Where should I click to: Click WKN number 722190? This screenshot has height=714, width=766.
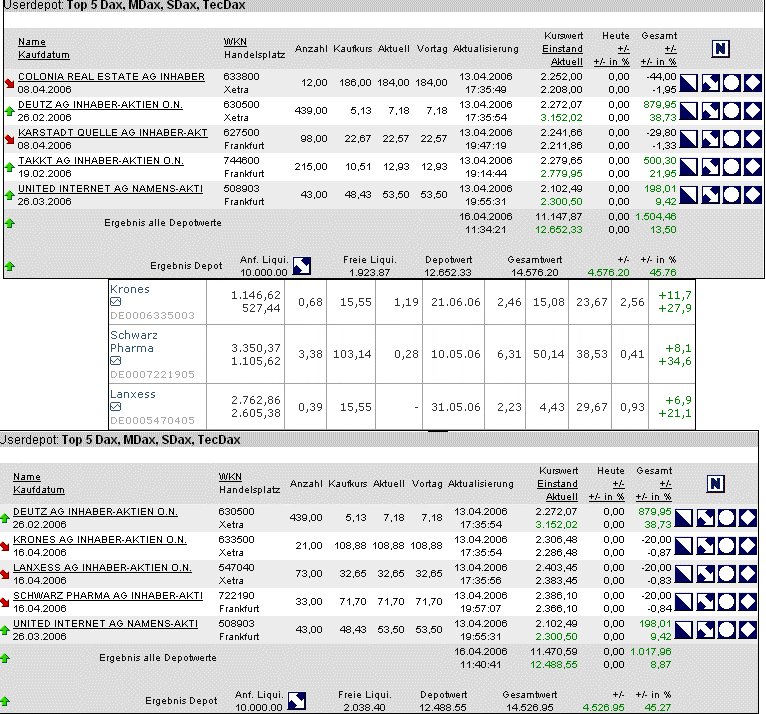point(236,596)
